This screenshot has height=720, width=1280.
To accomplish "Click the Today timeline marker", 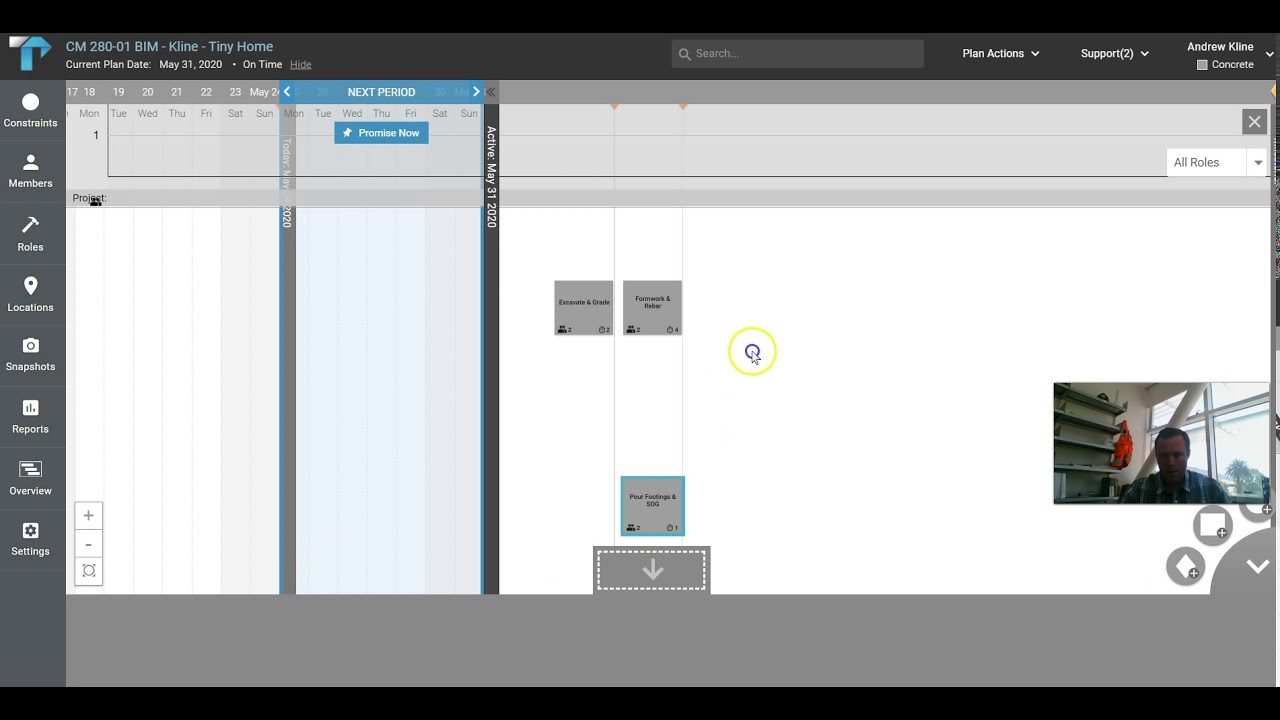I will (287, 182).
